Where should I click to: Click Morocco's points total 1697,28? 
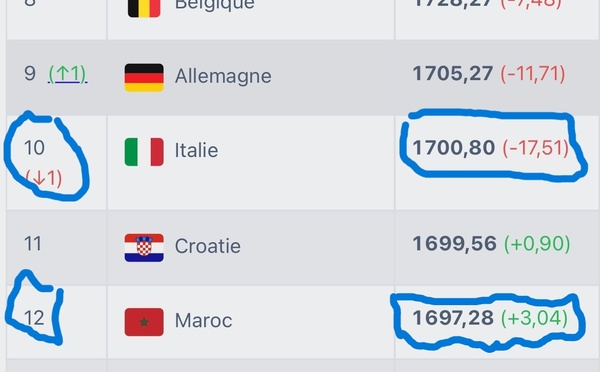coord(453,318)
